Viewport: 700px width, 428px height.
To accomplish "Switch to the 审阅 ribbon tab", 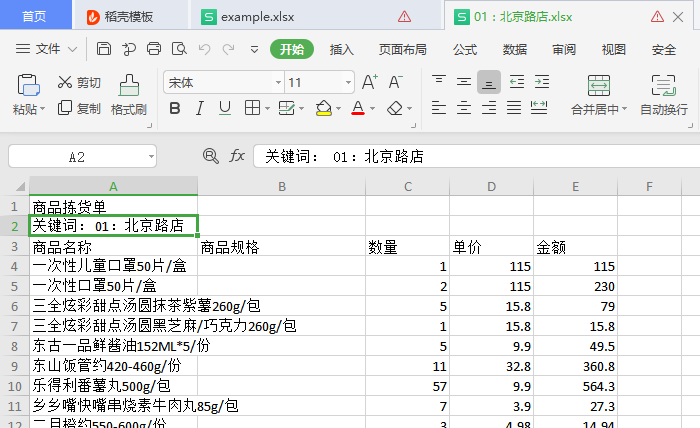I will 564,50.
